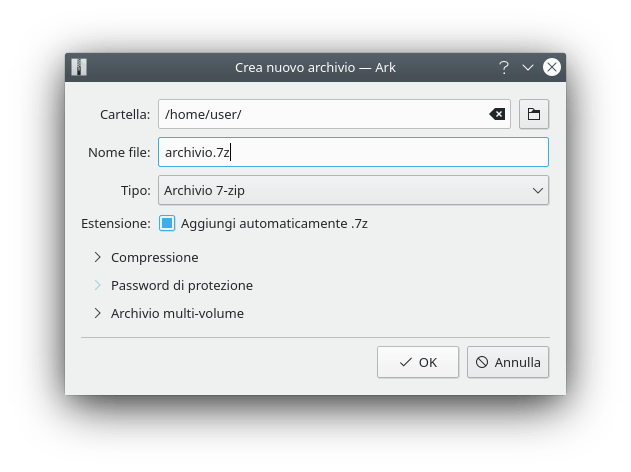Open the folder browse dialog
This screenshot has width=631, height=472.
pos(534,114)
